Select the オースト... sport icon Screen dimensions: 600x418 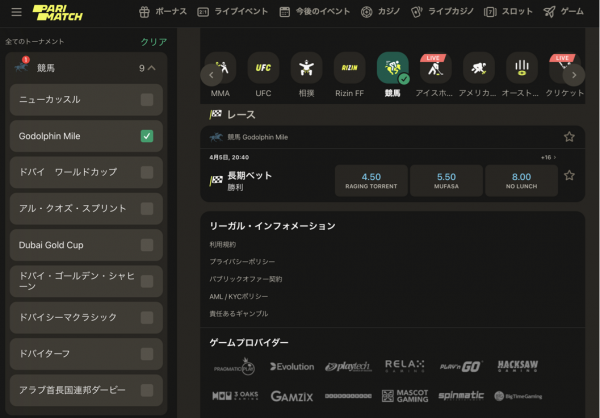click(x=522, y=68)
